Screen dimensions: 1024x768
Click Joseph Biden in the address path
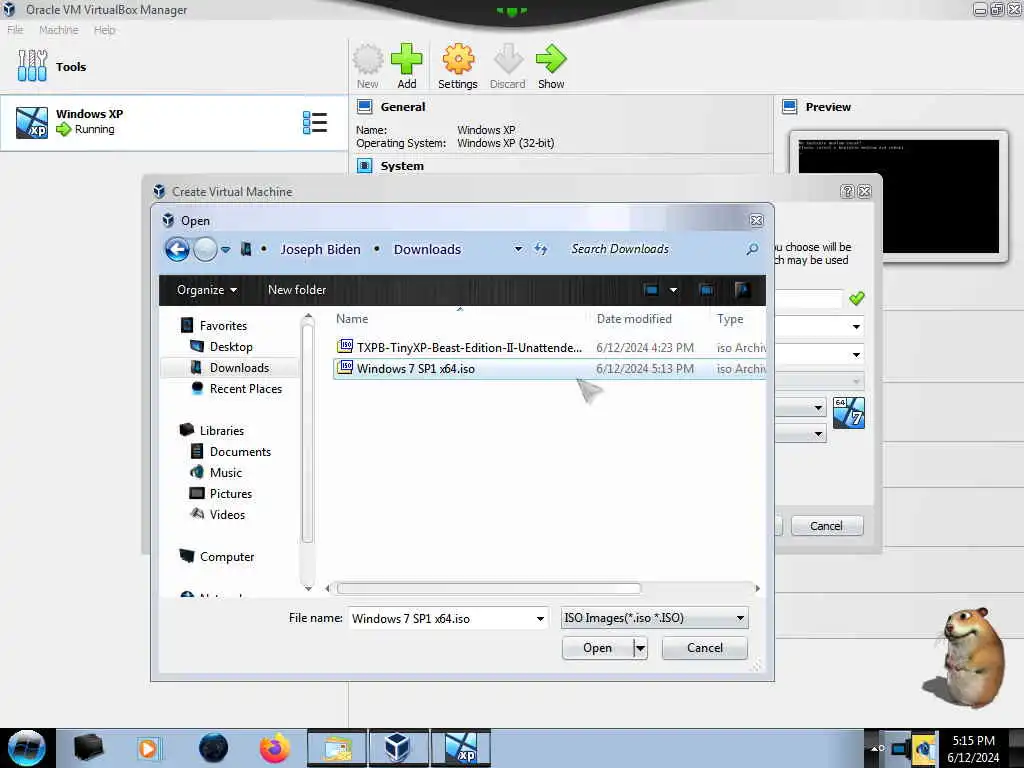click(320, 249)
